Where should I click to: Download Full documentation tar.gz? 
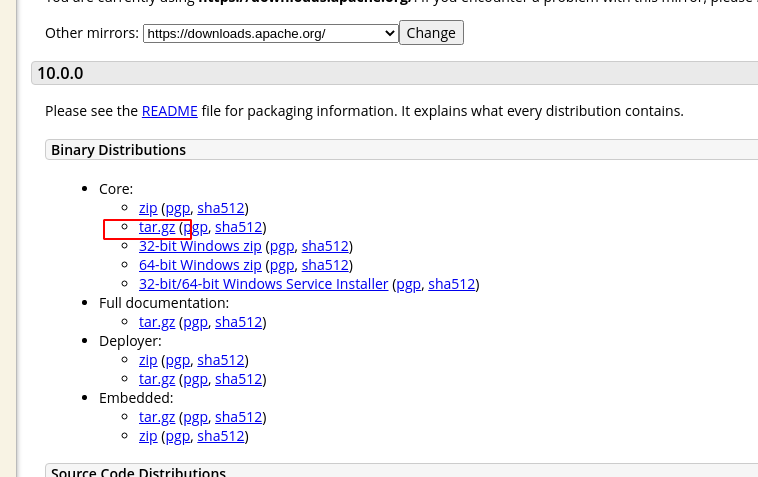(x=157, y=322)
